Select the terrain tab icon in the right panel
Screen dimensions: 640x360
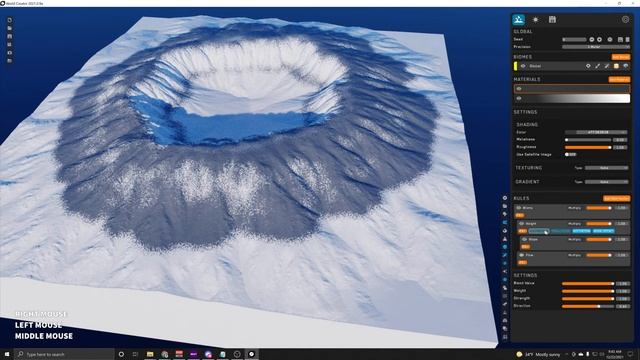pos(518,19)
